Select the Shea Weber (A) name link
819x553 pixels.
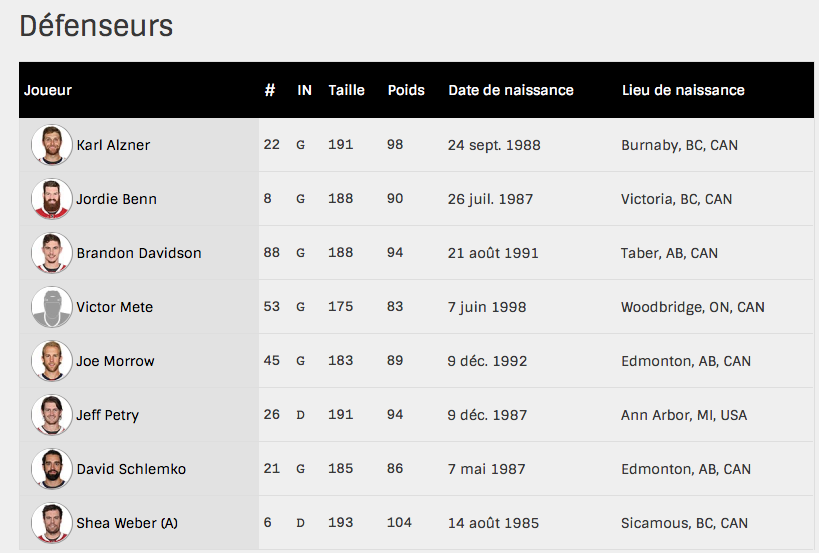pyautogui.click(x=127, y=523)
